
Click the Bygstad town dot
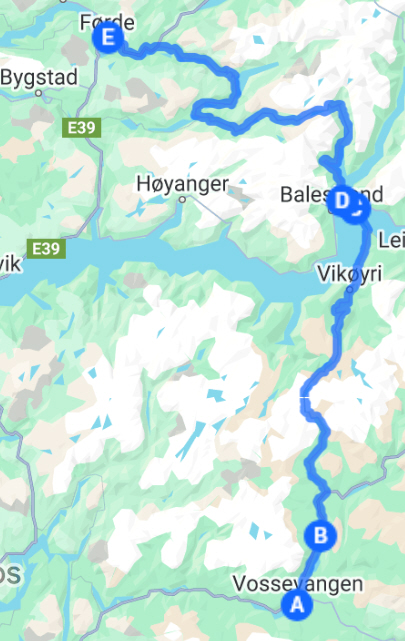coord(38,93)
